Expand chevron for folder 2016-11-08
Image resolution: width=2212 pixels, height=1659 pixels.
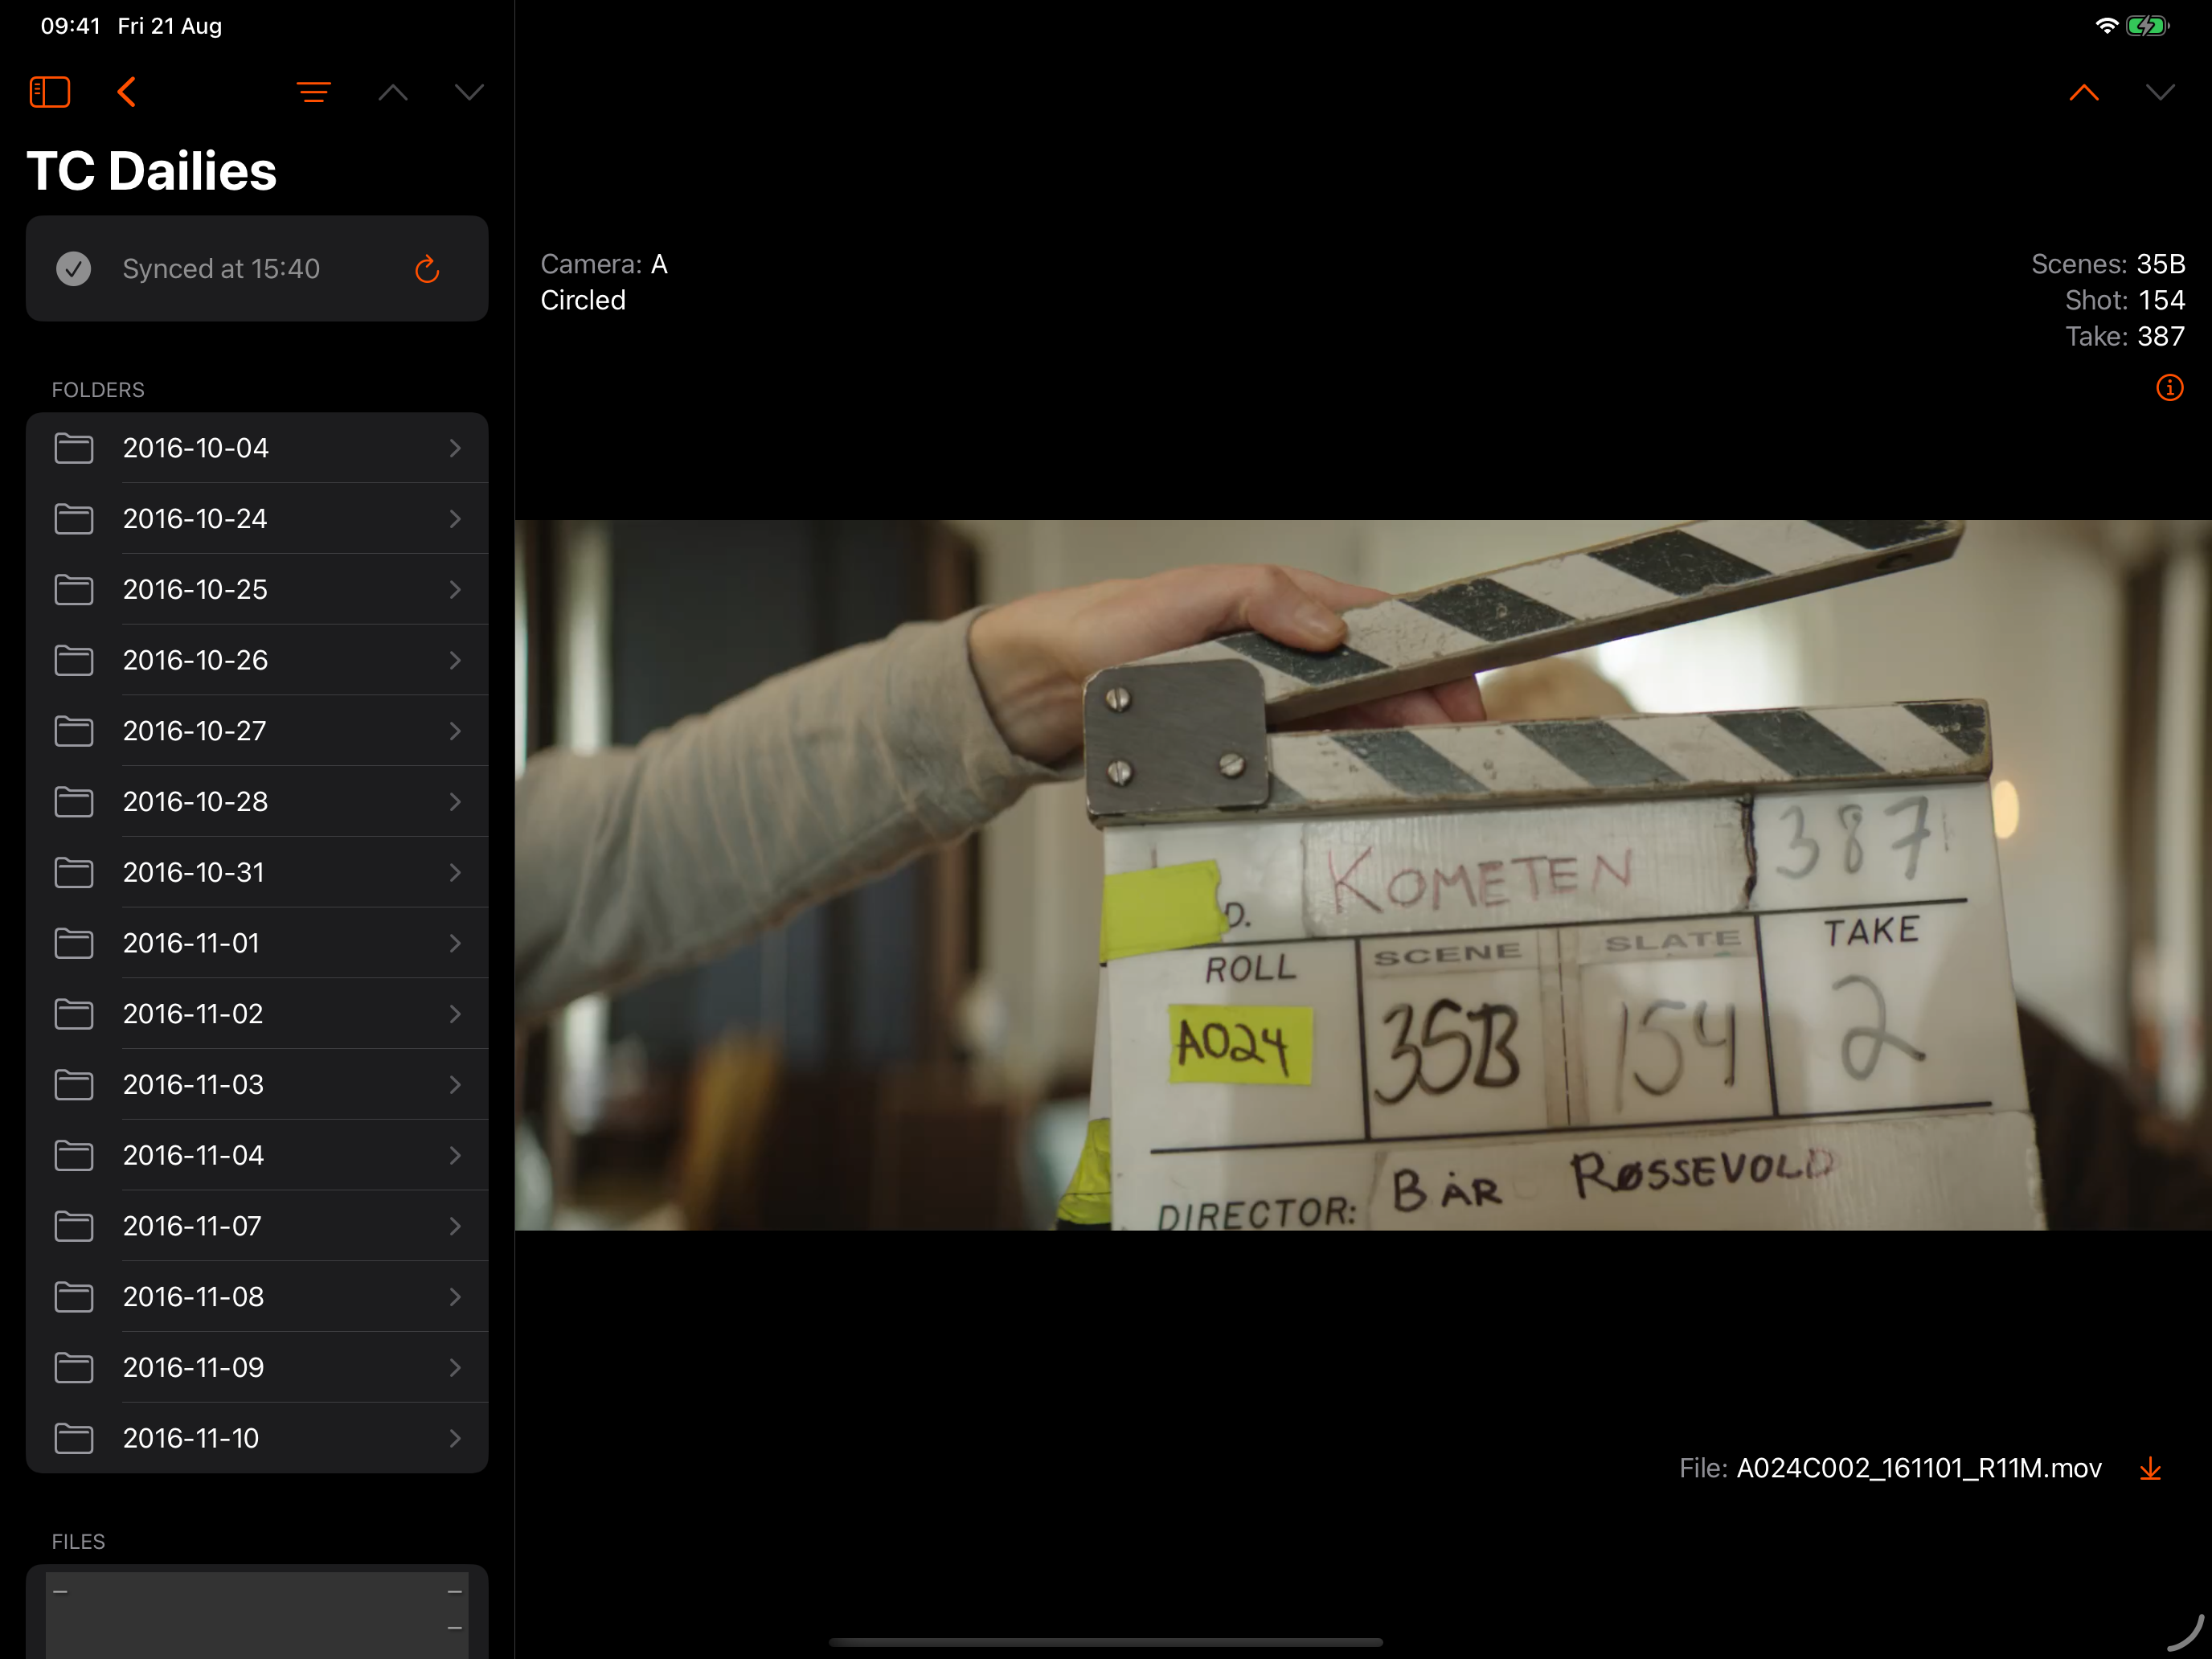[x=455, y=1296]
